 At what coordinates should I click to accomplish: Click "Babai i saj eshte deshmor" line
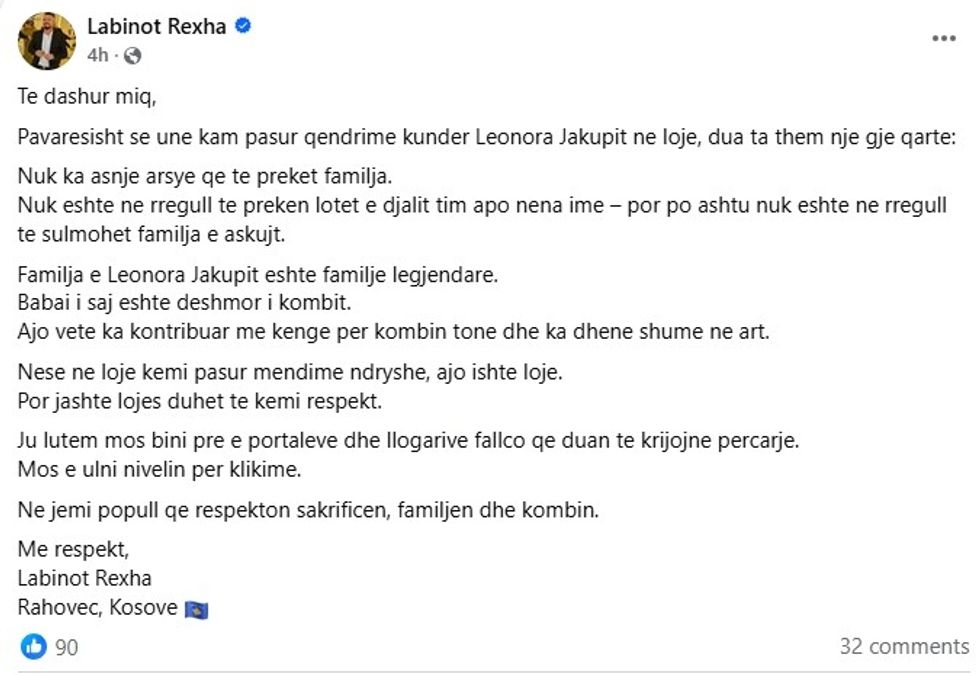click(x=183, y=303)
